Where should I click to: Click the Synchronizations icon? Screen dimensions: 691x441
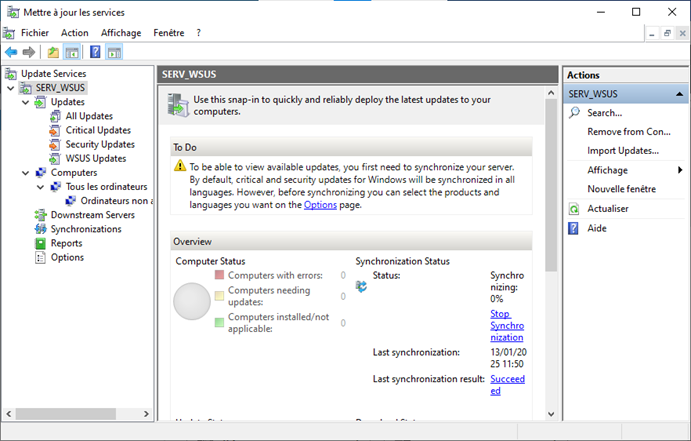click(x=41, y=229)
